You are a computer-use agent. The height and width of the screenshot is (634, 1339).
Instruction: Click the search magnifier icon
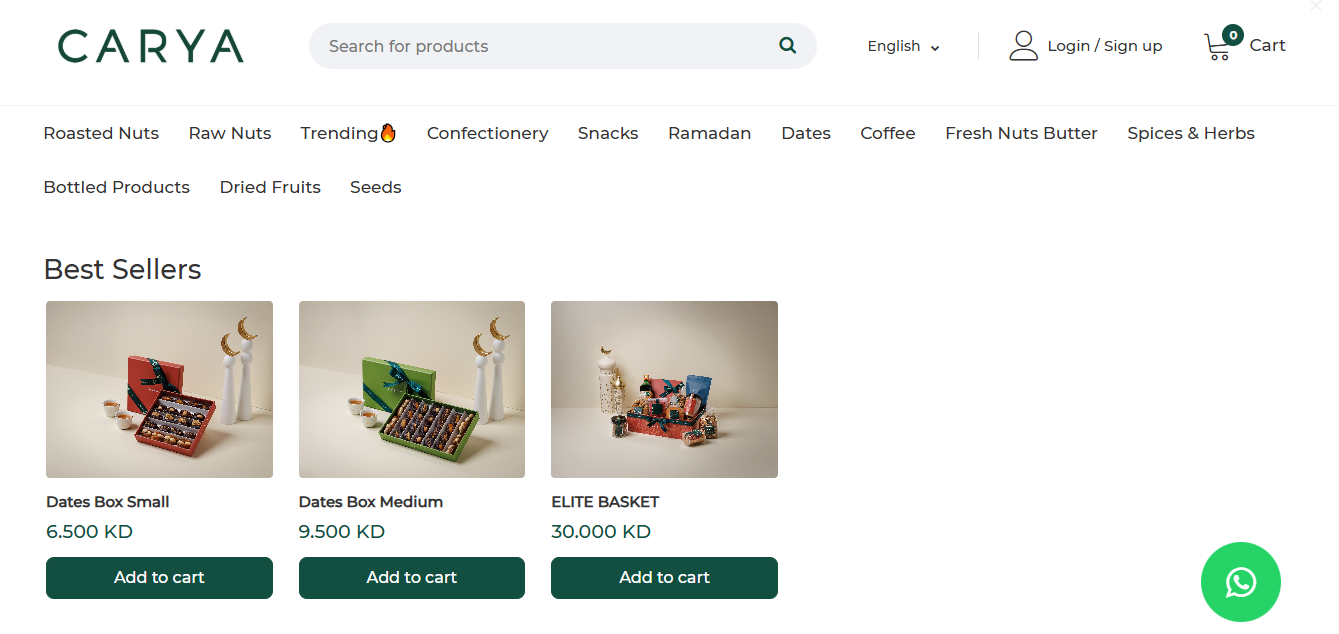click(x=788, y=46)
